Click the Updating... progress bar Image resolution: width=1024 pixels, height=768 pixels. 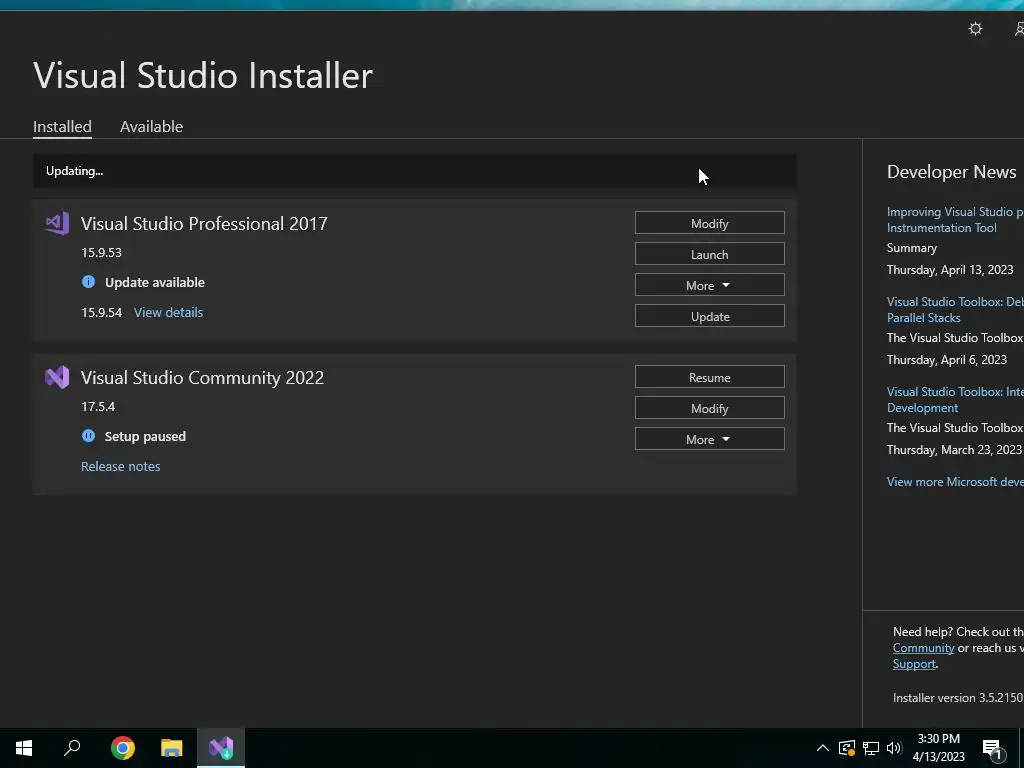tap(415, 171)
